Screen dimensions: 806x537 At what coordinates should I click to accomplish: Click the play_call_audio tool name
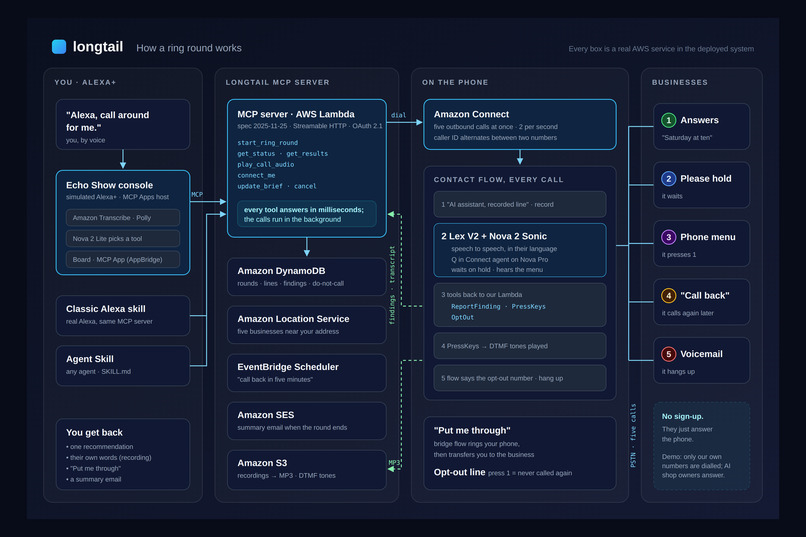point(266,164)
